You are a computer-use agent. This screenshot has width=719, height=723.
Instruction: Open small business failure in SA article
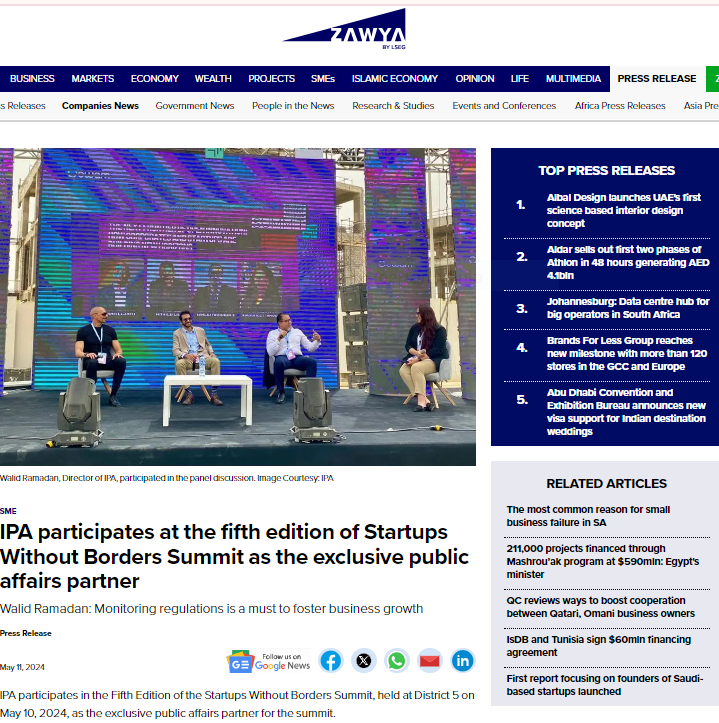(x=588, y=516)
